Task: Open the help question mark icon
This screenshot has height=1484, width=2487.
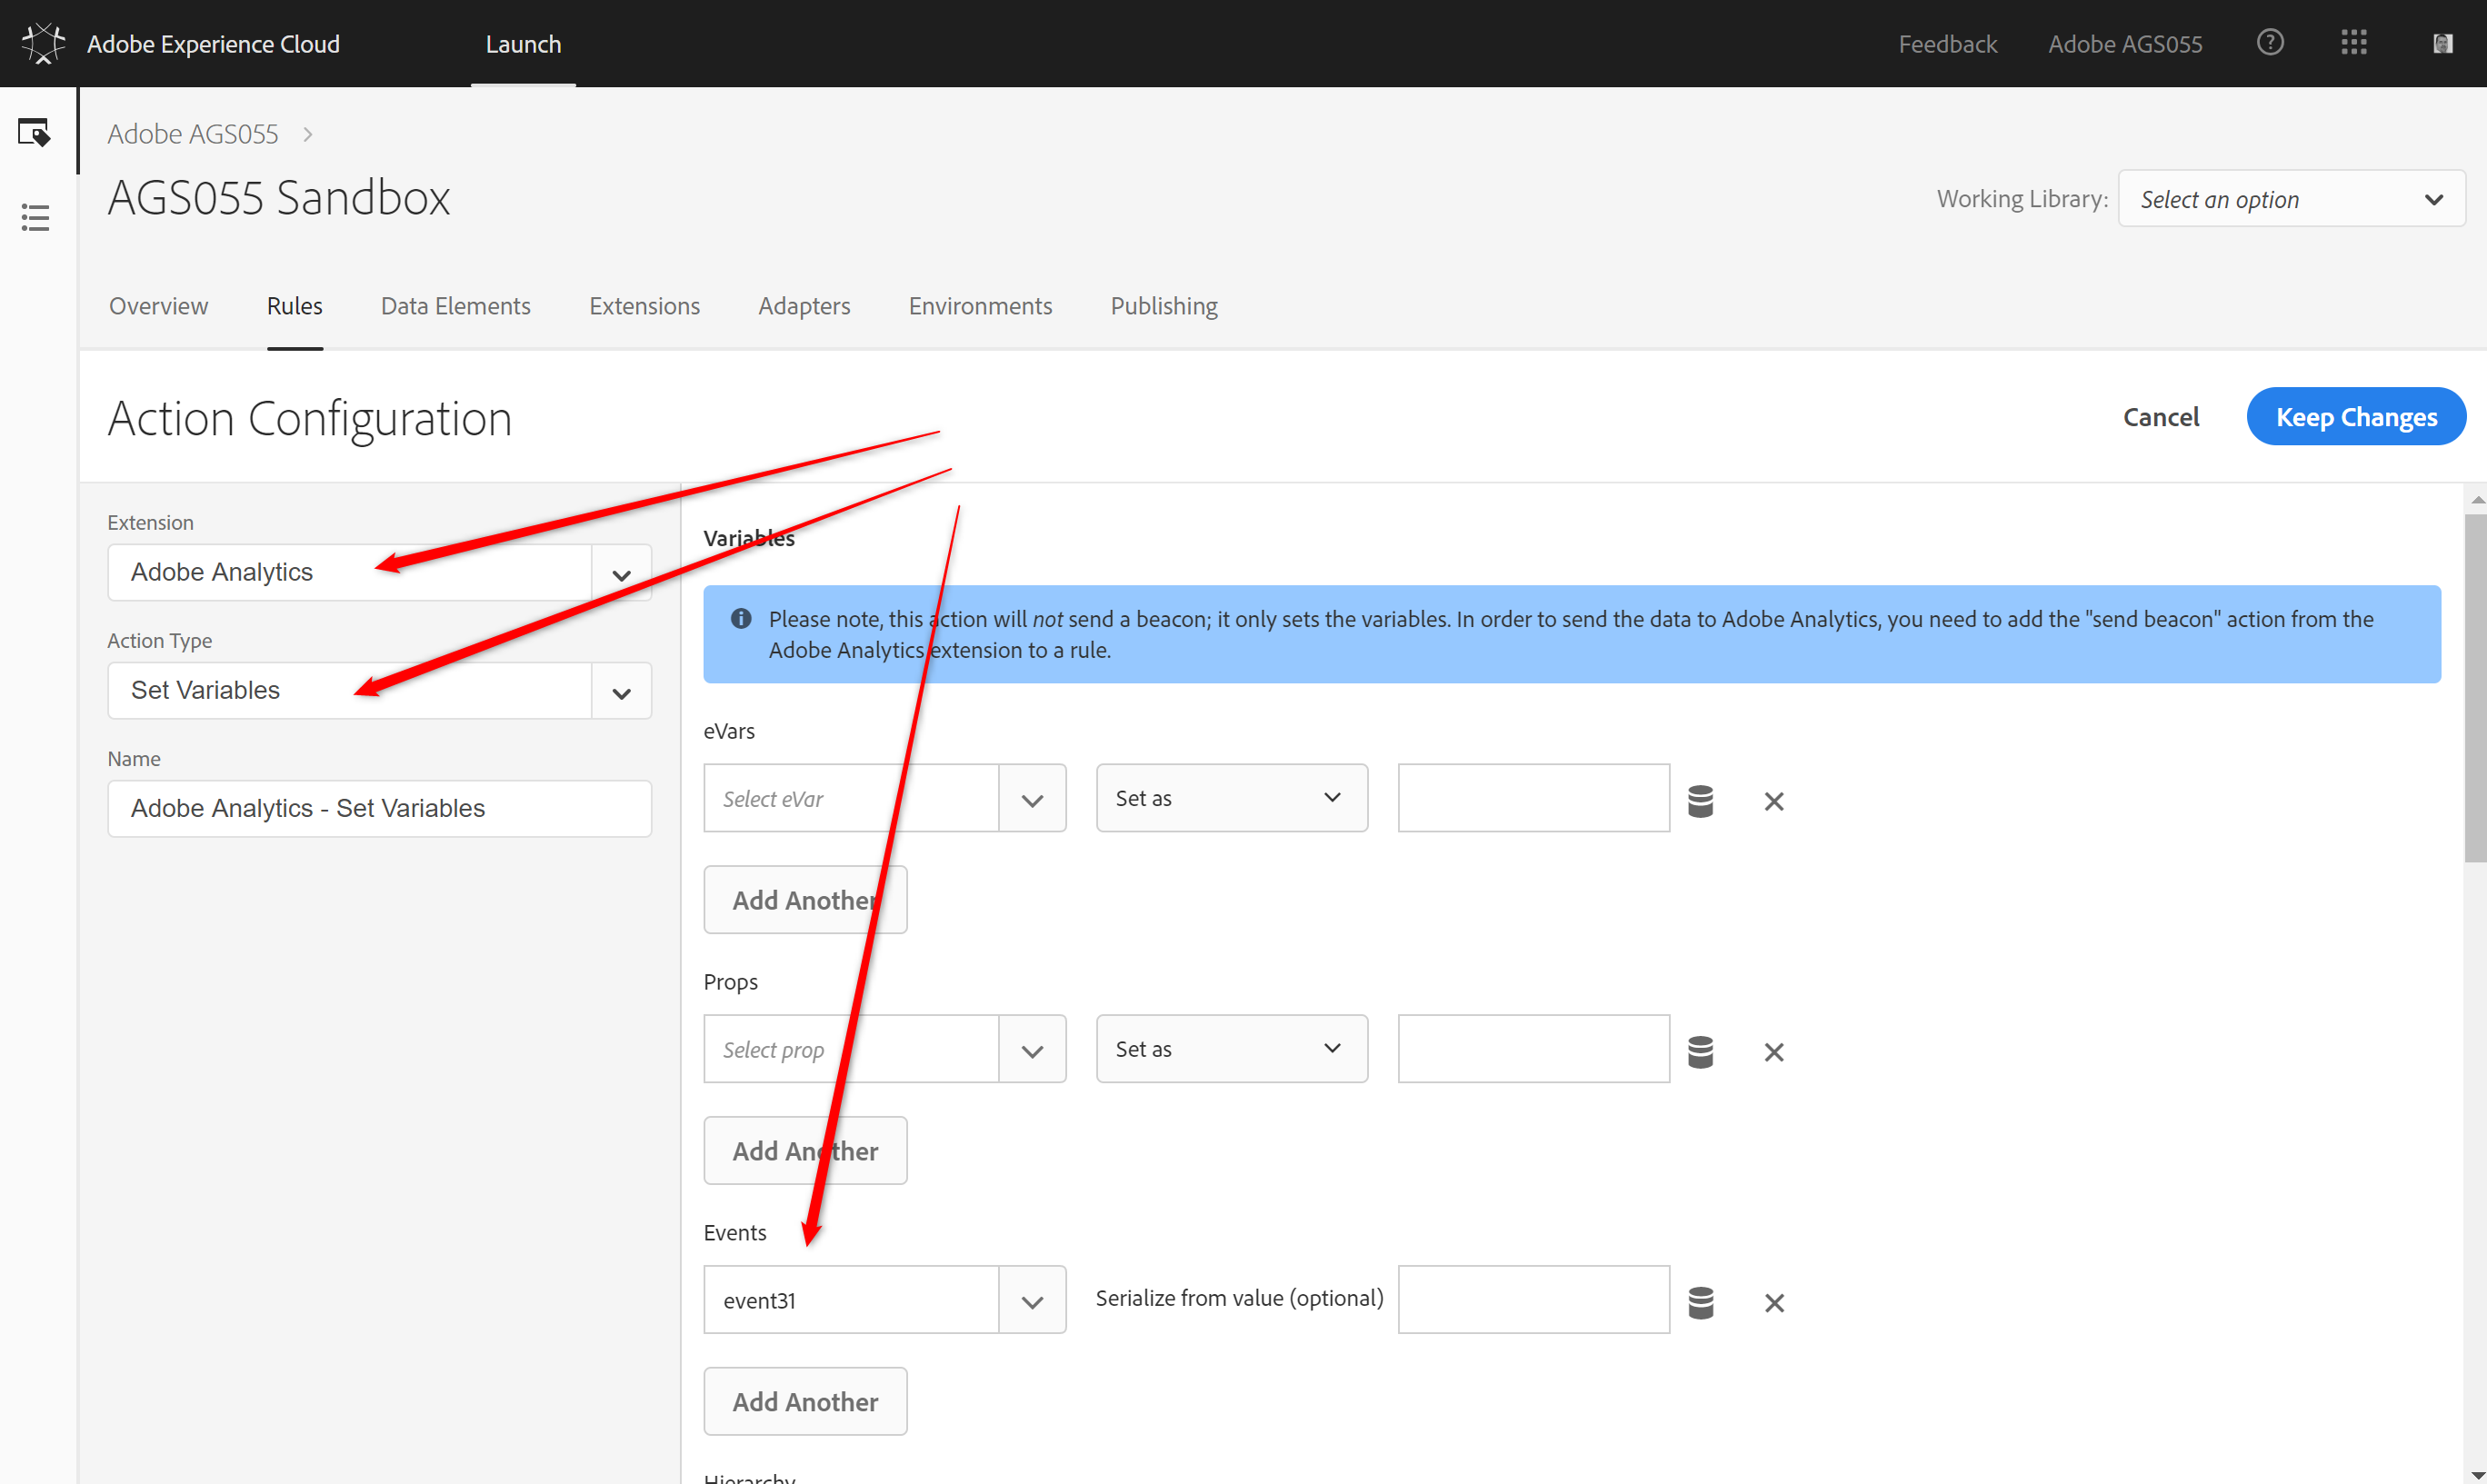Action: [2270, 43]
